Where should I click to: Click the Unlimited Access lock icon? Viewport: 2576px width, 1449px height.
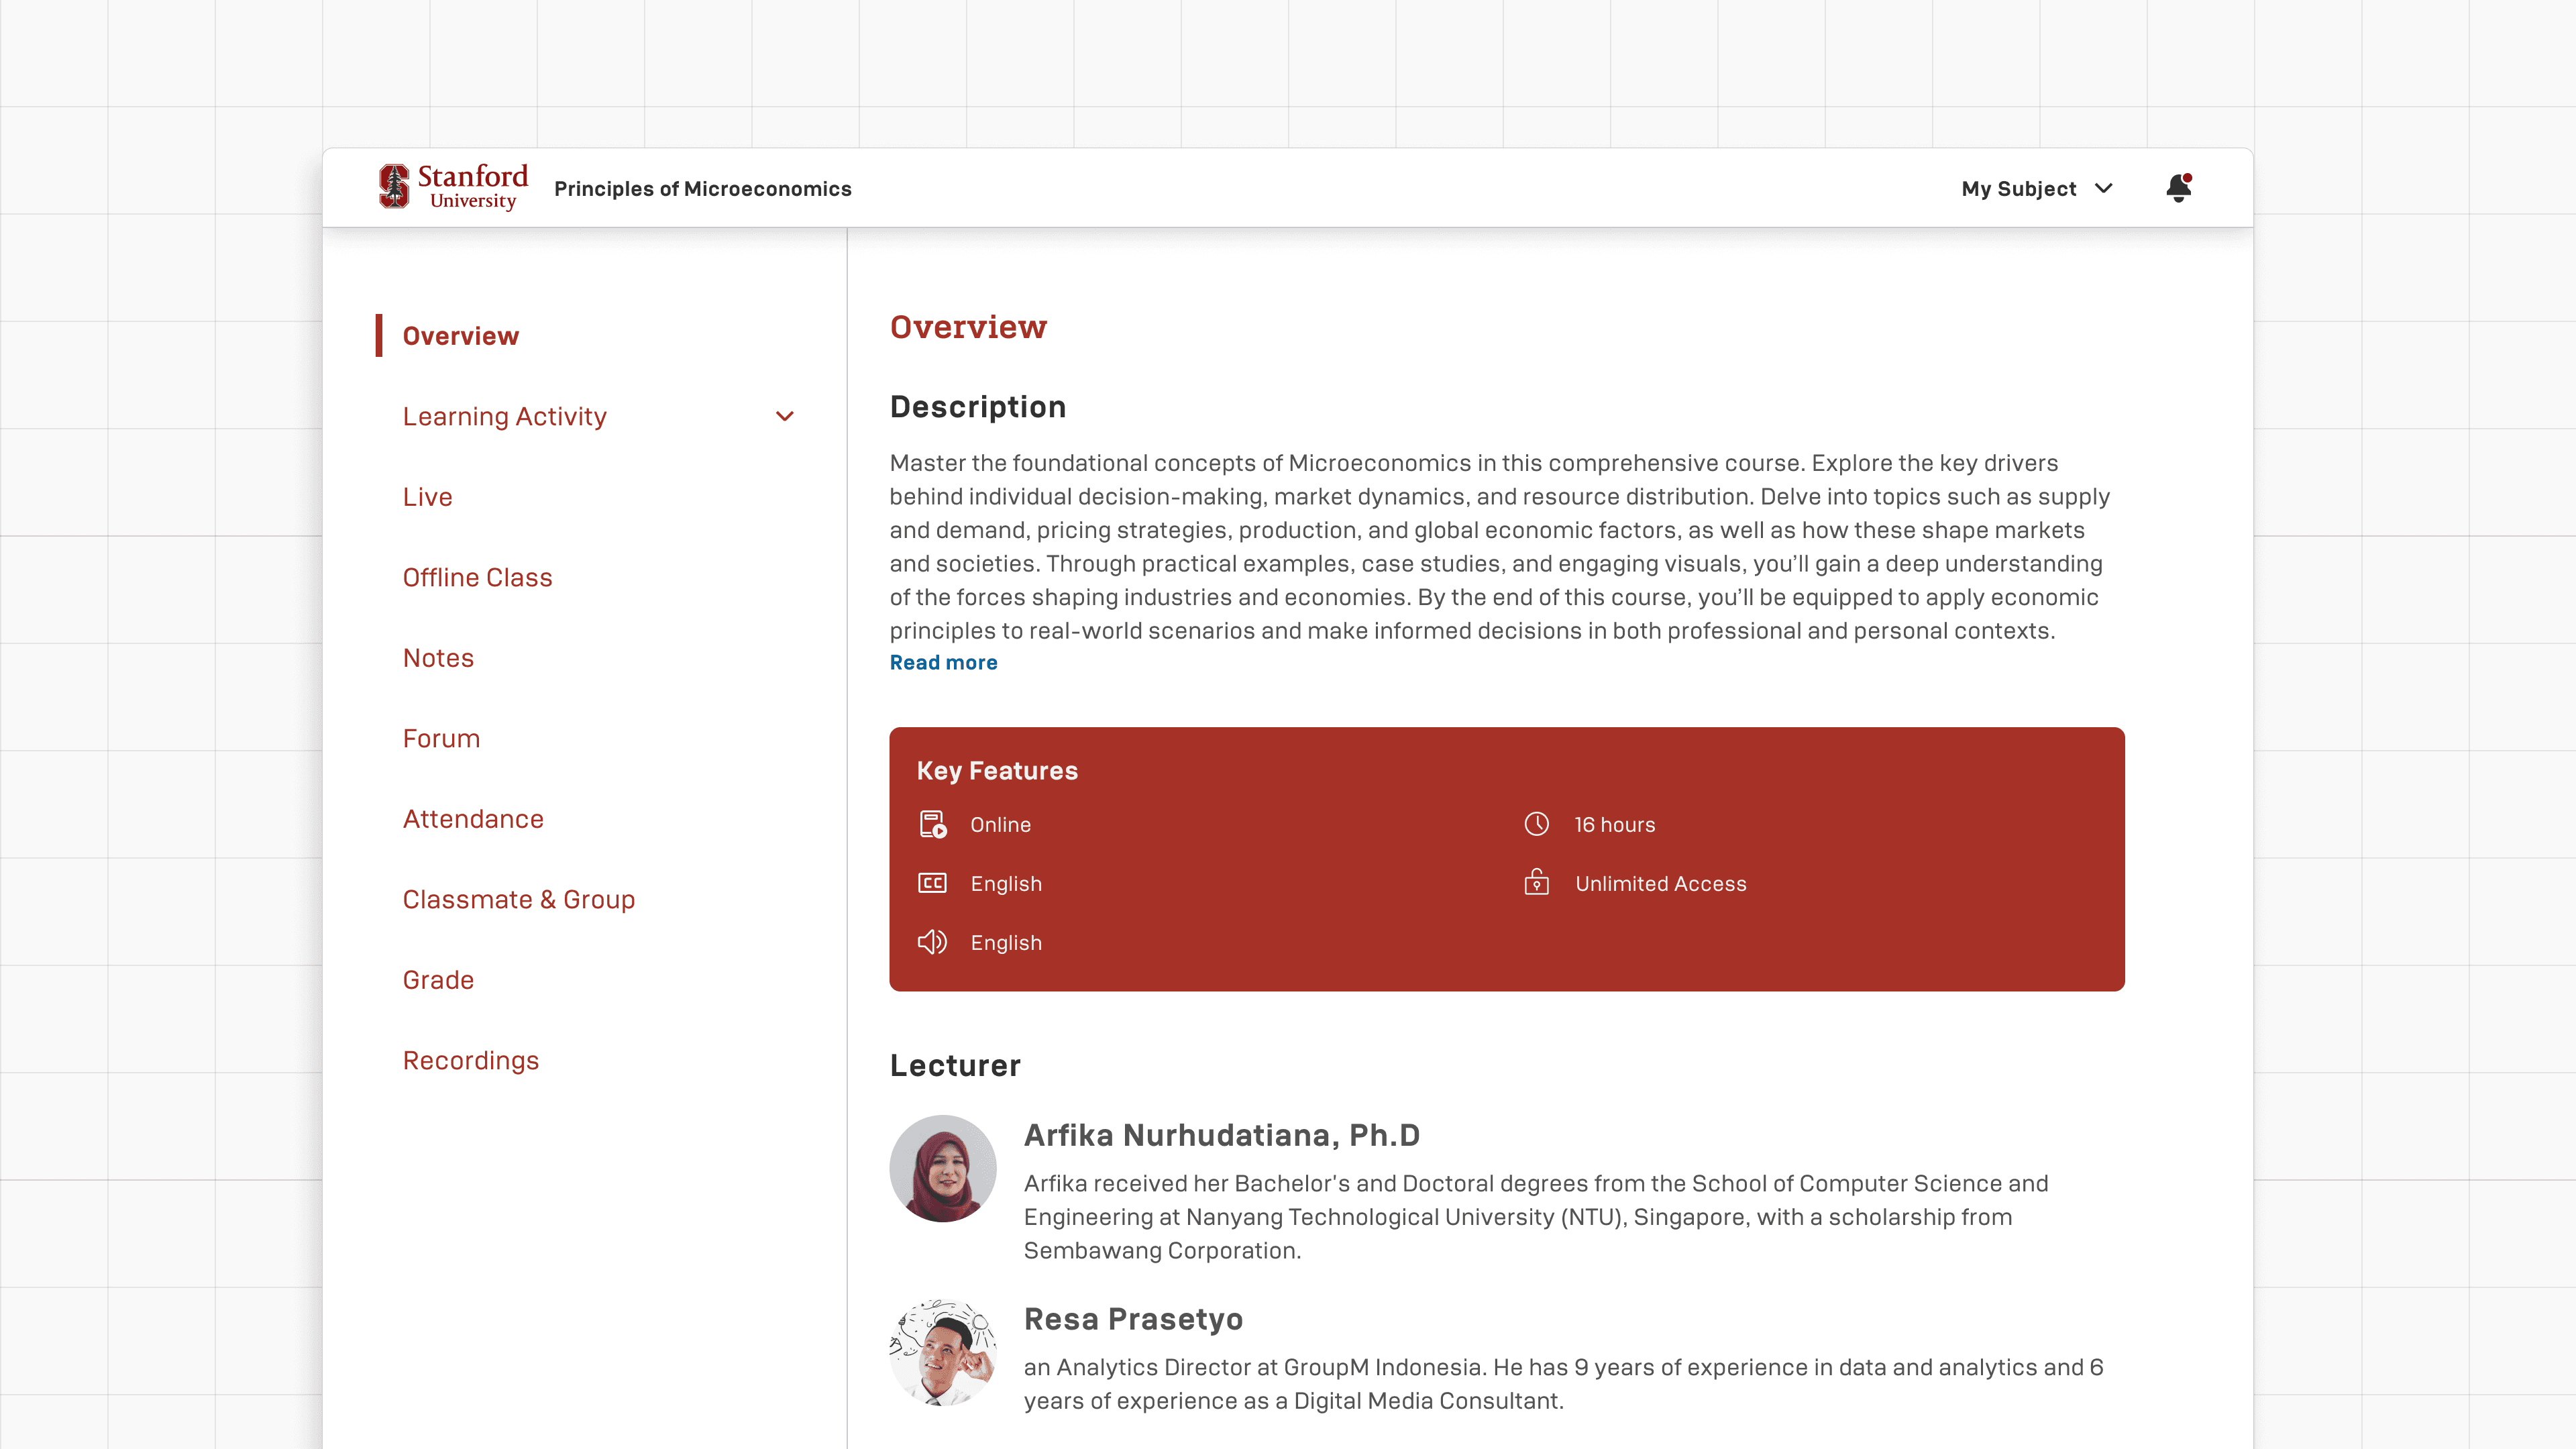[1536, 882]
